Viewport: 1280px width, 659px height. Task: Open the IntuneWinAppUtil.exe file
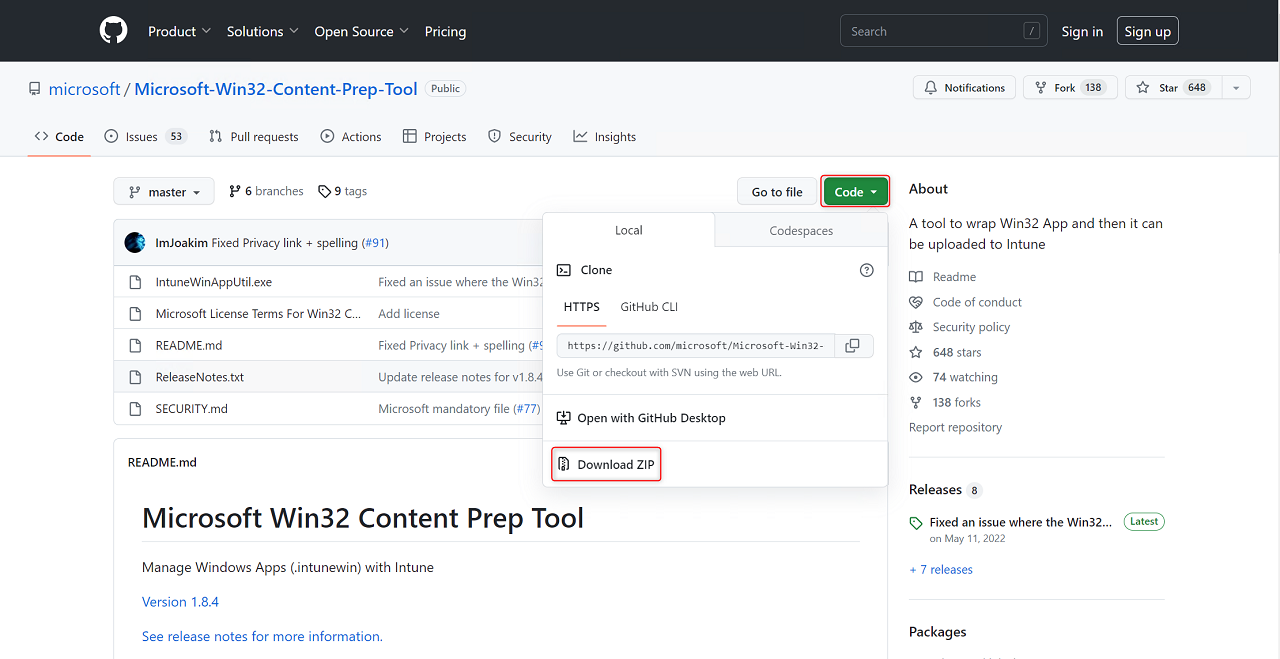(x=214, y=282)
